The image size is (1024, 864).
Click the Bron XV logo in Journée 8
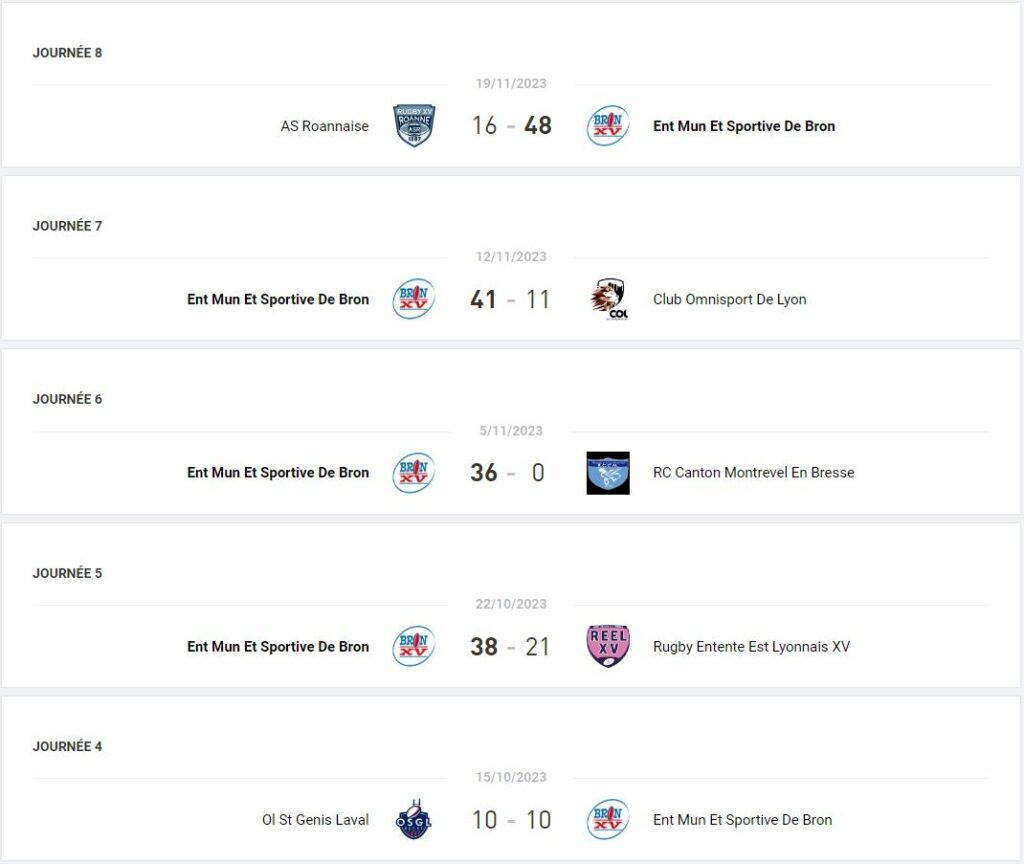608,125
